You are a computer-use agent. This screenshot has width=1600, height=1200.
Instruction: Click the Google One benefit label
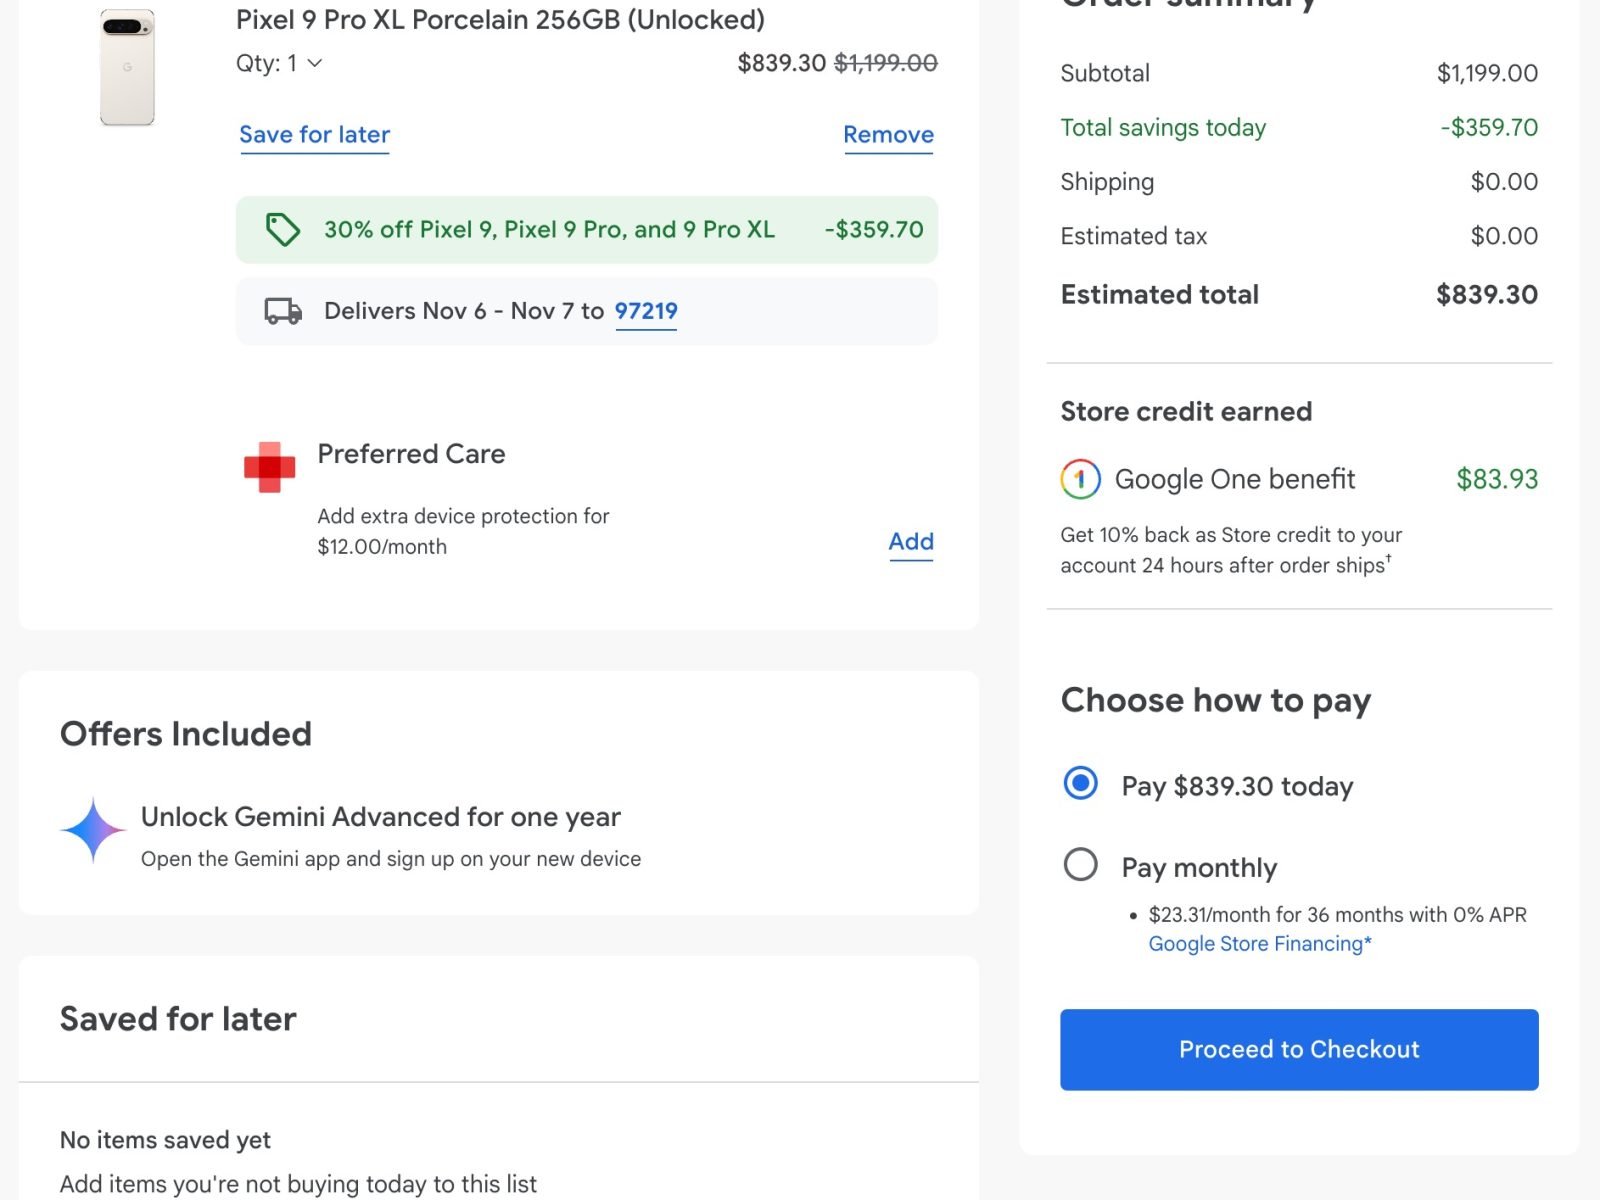(x=1235, y=479)
